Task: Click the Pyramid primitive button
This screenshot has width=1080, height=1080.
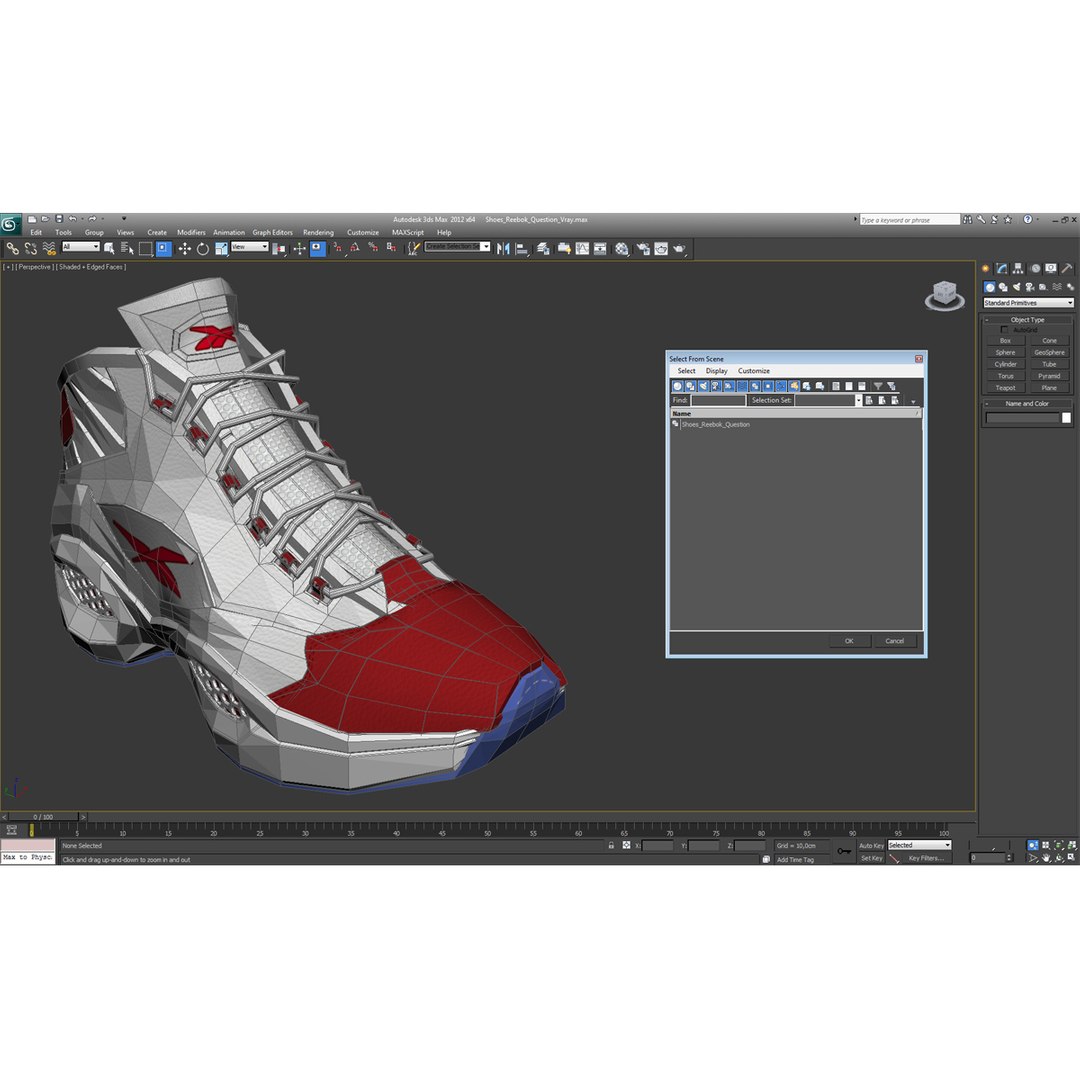Action: 1049,376
